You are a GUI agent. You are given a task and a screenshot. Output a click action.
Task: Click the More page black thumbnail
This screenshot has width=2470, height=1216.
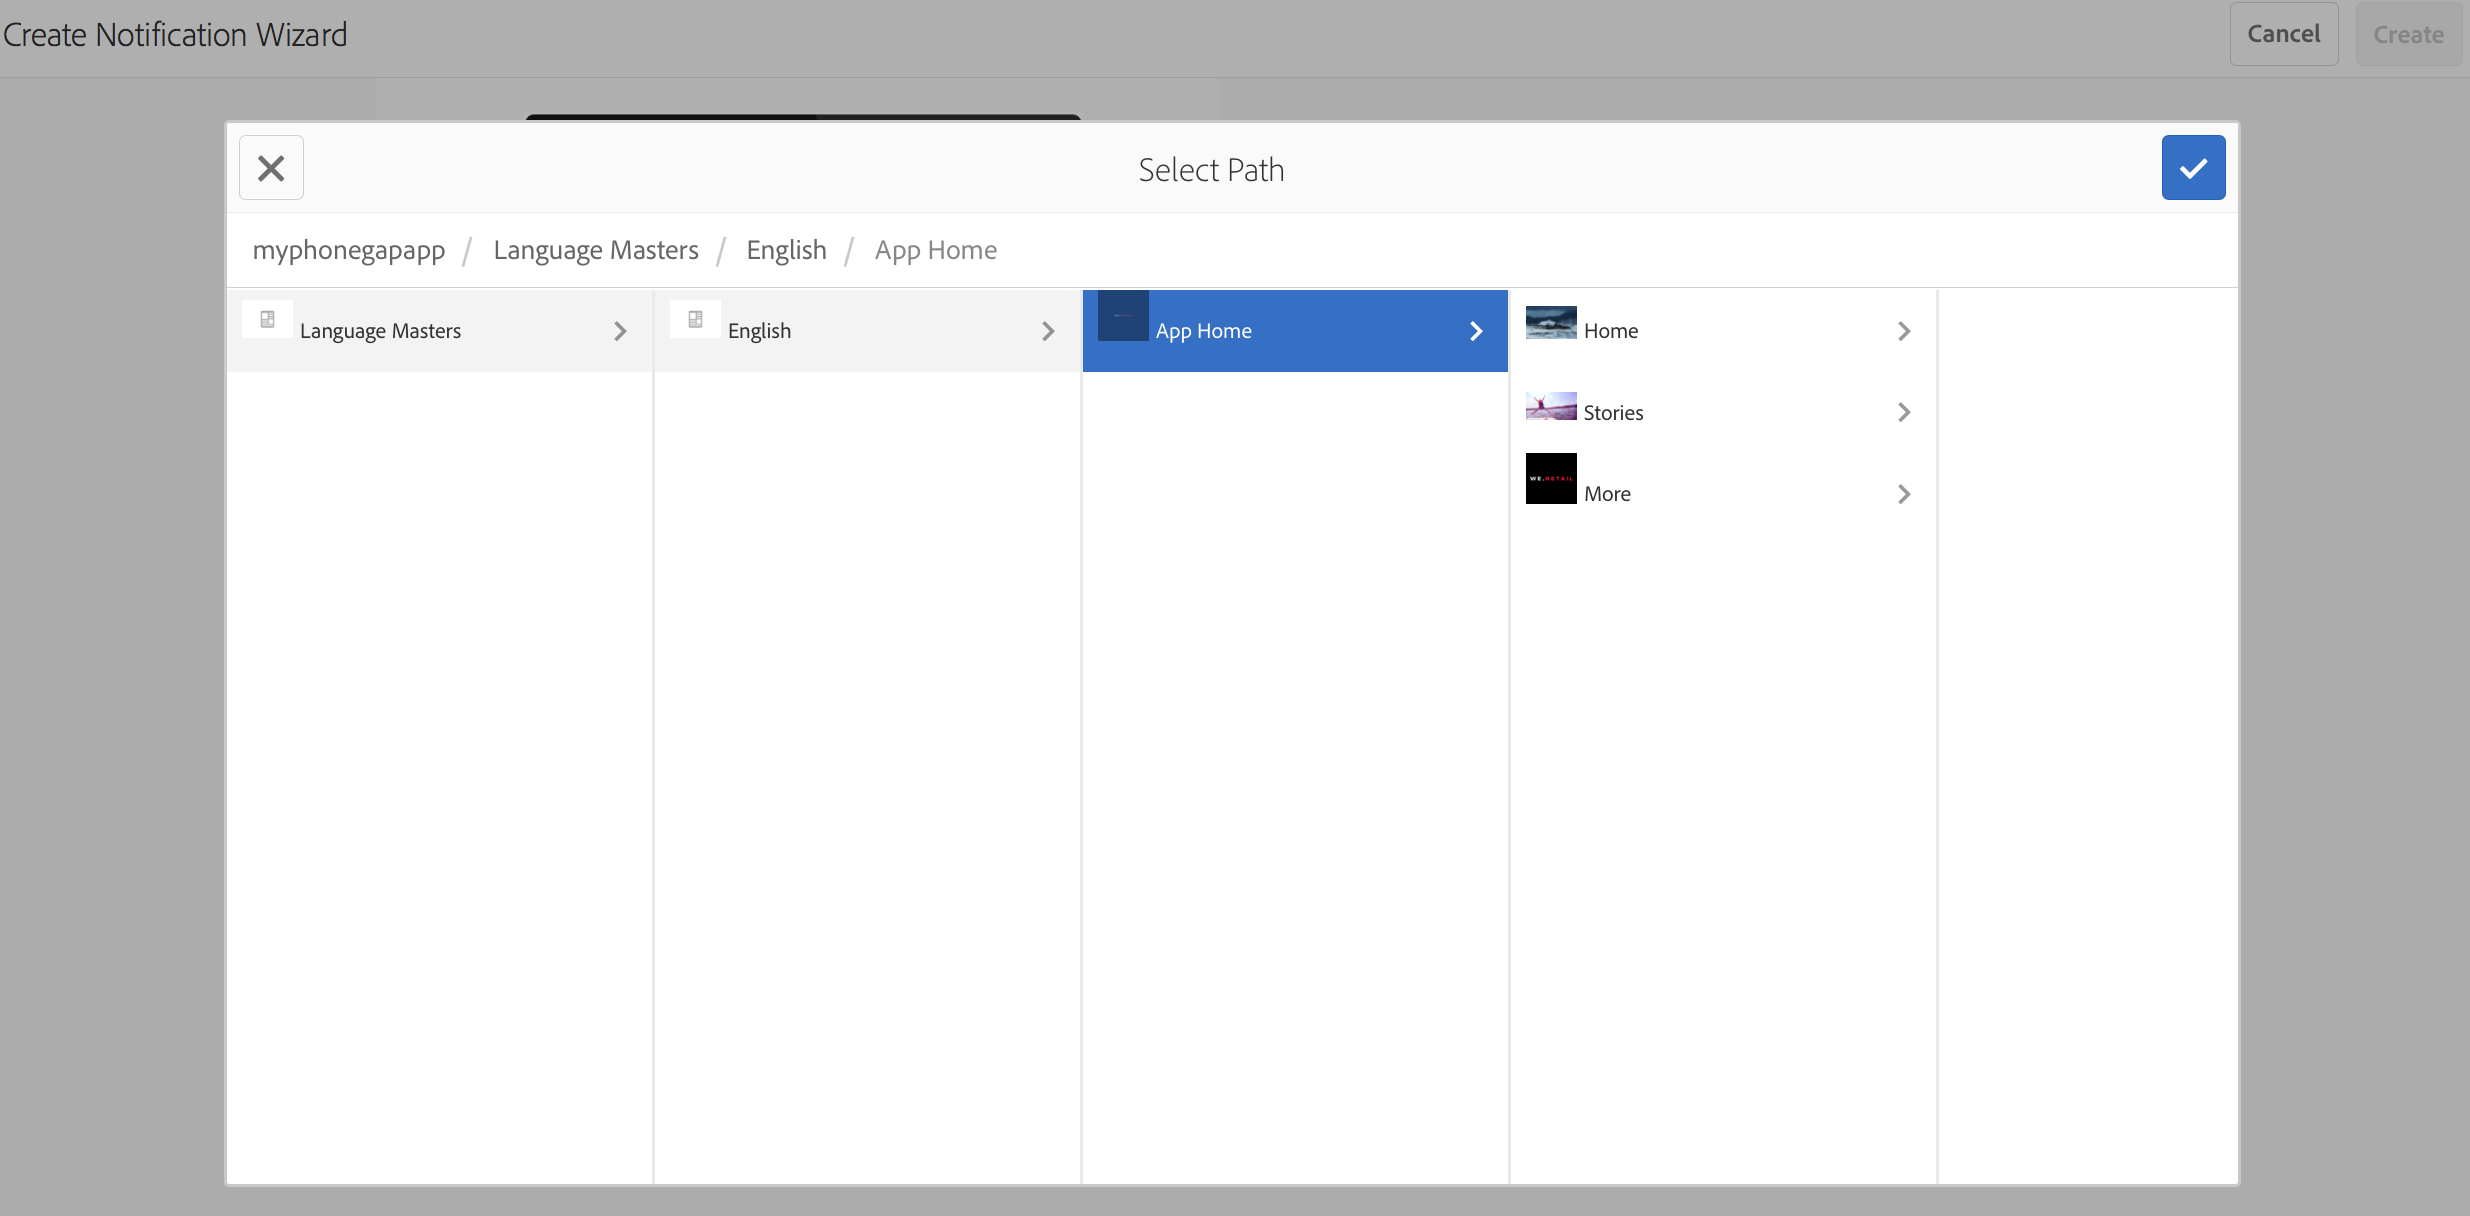[1550, 479]
